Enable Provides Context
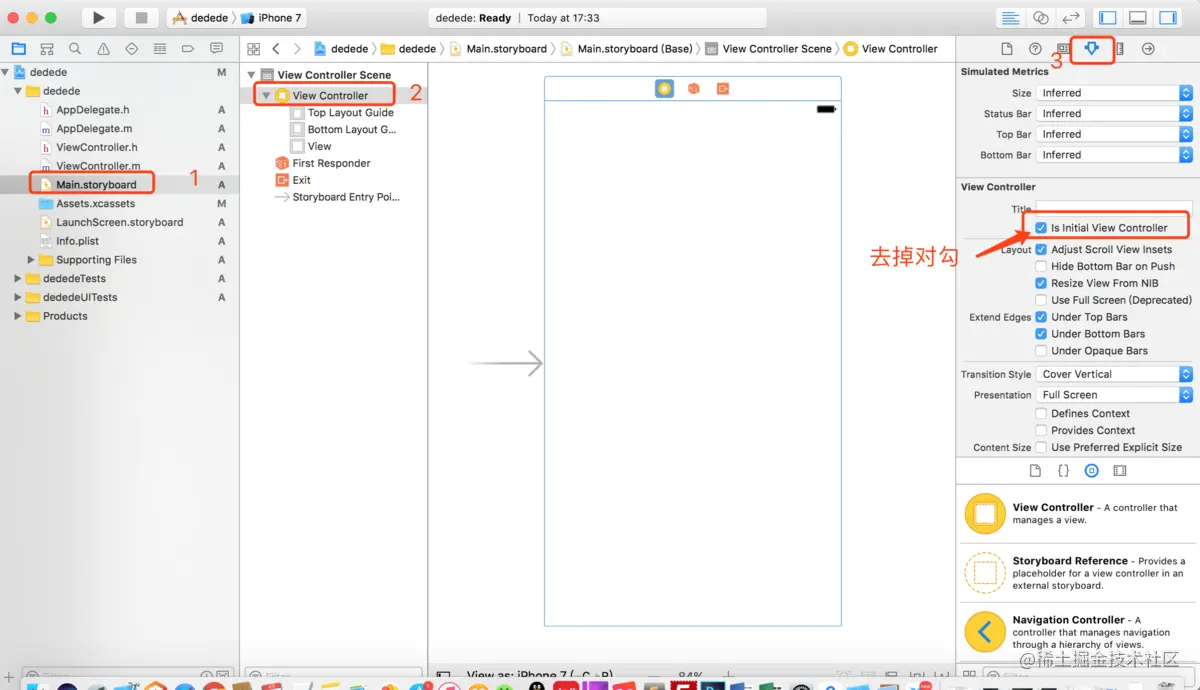Screen dimensions: 1200x690 coord(1042,431)
